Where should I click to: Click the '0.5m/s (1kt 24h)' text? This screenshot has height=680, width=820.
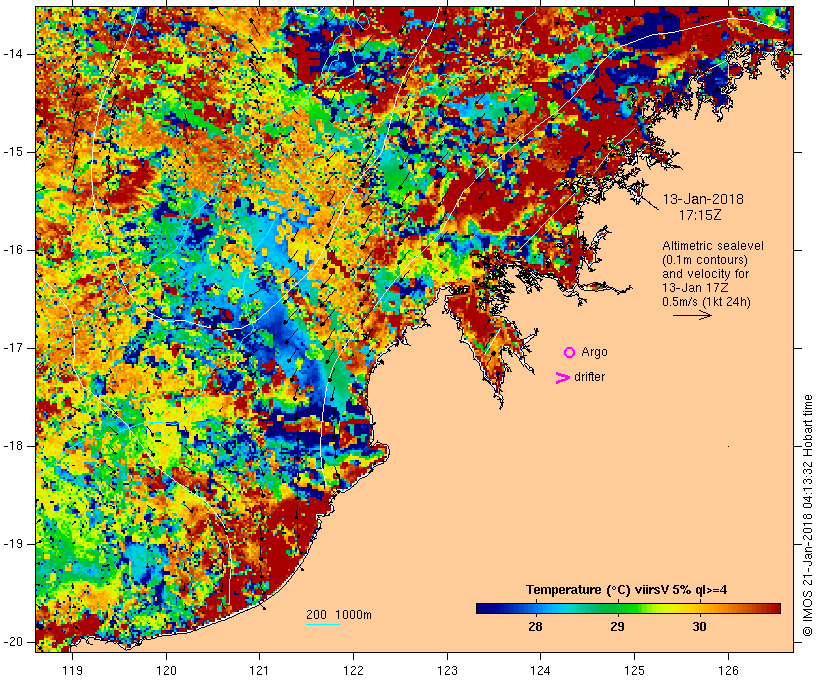tap(706, 302)
